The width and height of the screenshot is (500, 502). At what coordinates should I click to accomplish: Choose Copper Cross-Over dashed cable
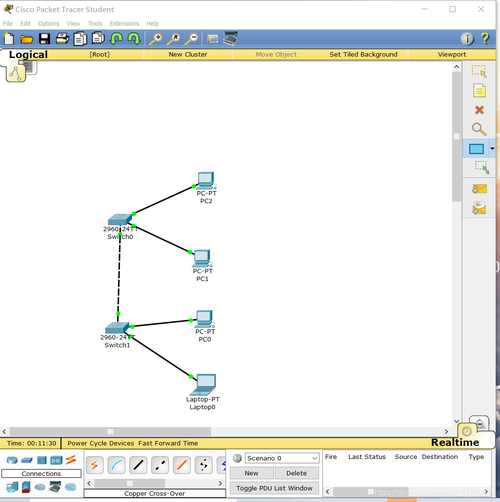pos(160,465)
